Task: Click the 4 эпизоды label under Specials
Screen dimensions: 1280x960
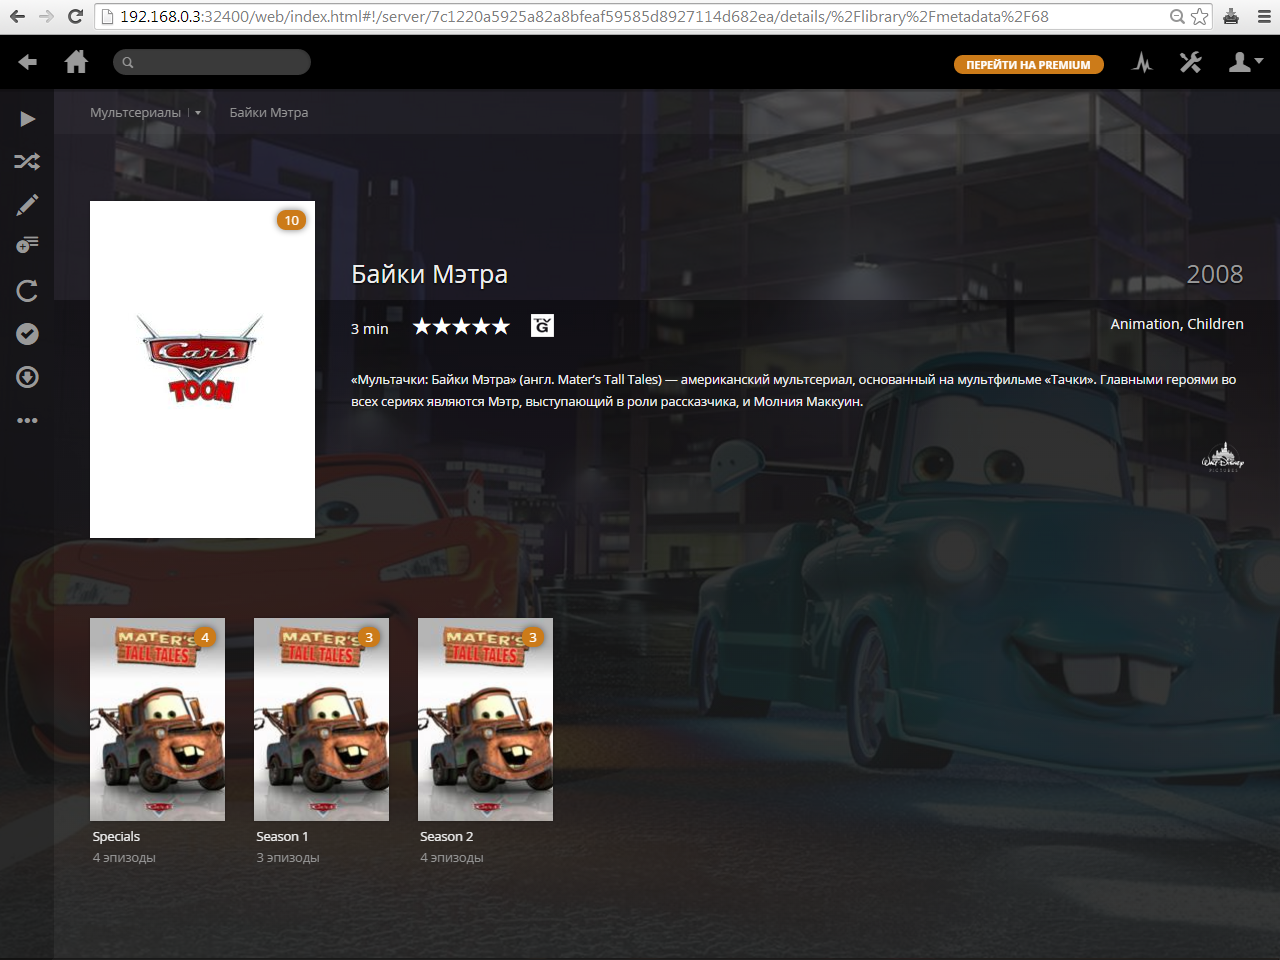Action: pyautogui.click(x=124, y=858)
